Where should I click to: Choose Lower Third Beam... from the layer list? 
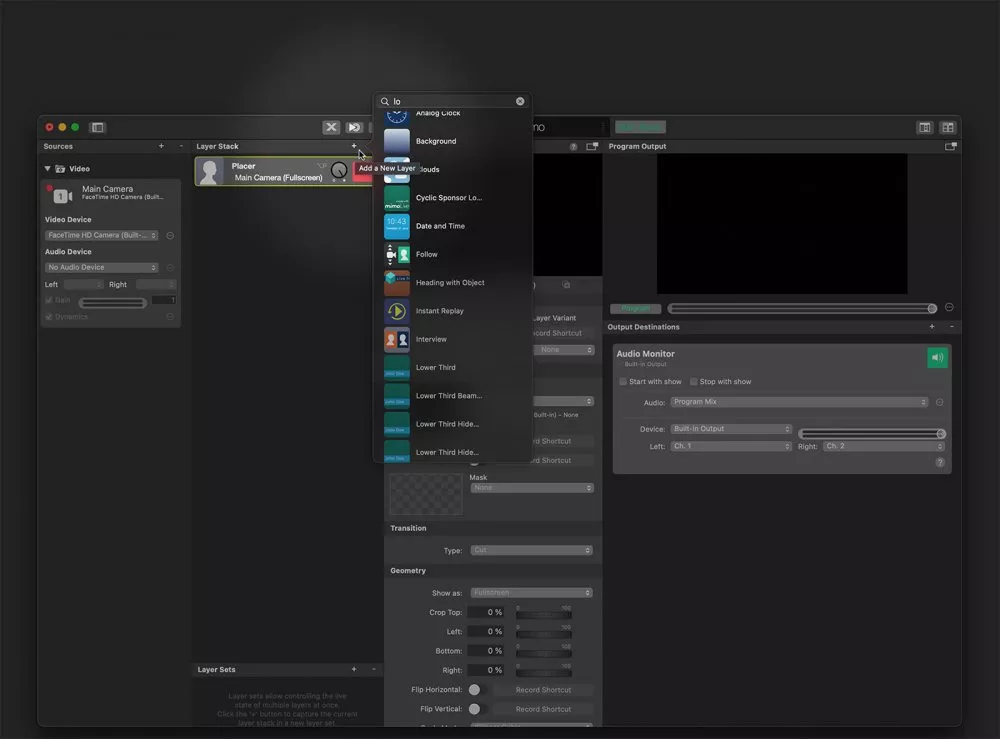pos(453,396)
